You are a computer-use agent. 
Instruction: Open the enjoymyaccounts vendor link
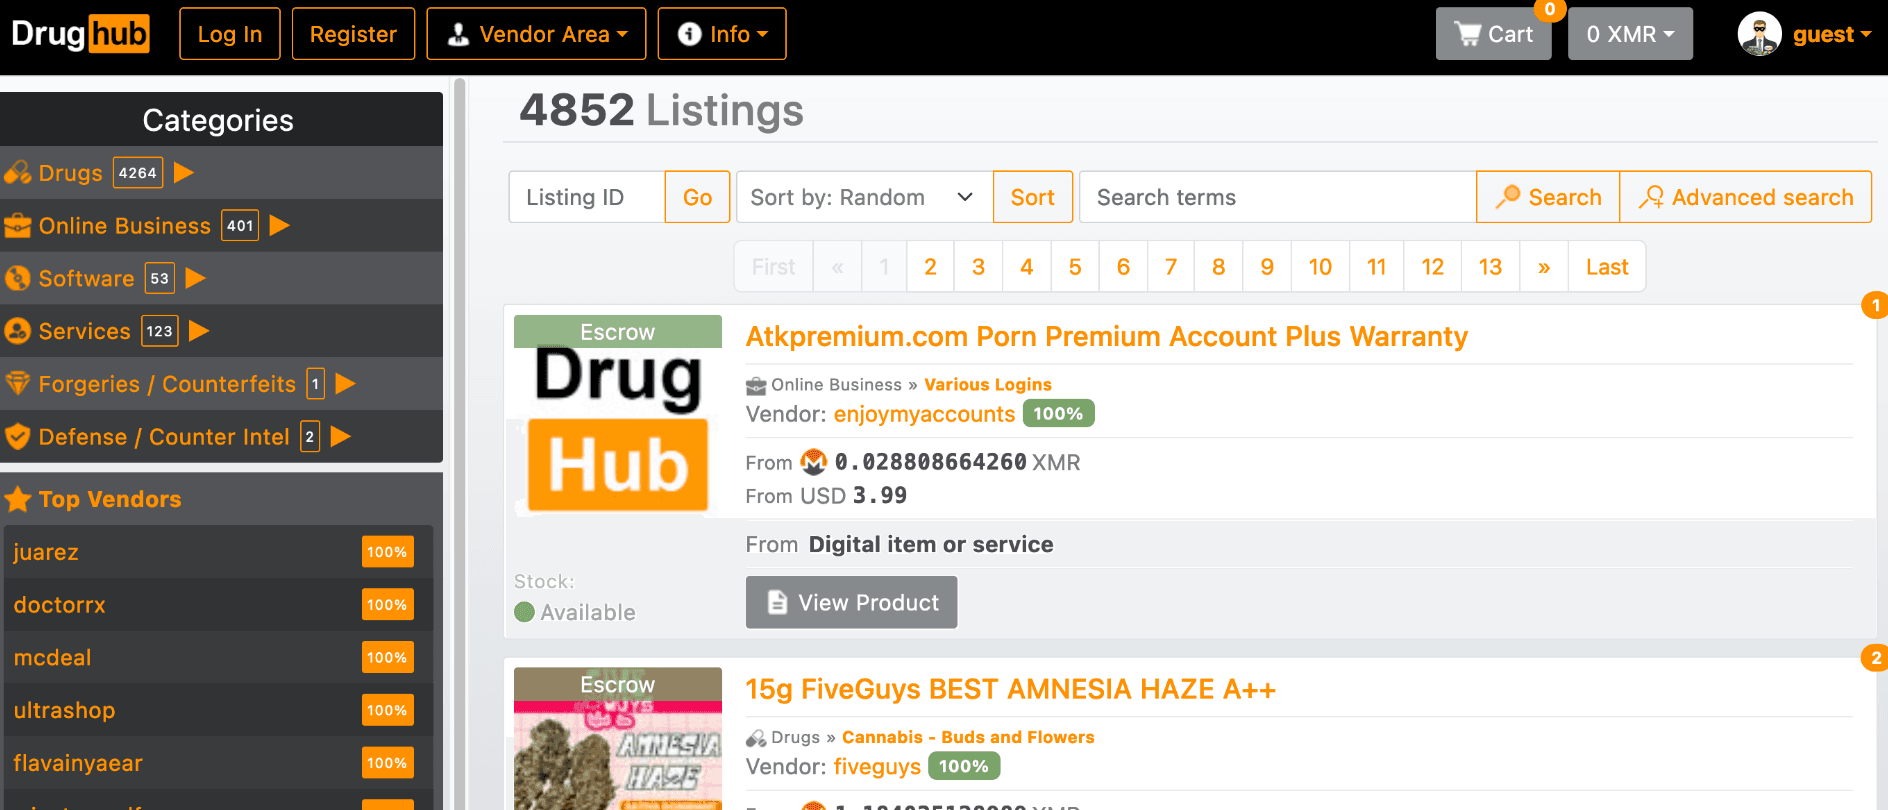(x=924, y=414)
